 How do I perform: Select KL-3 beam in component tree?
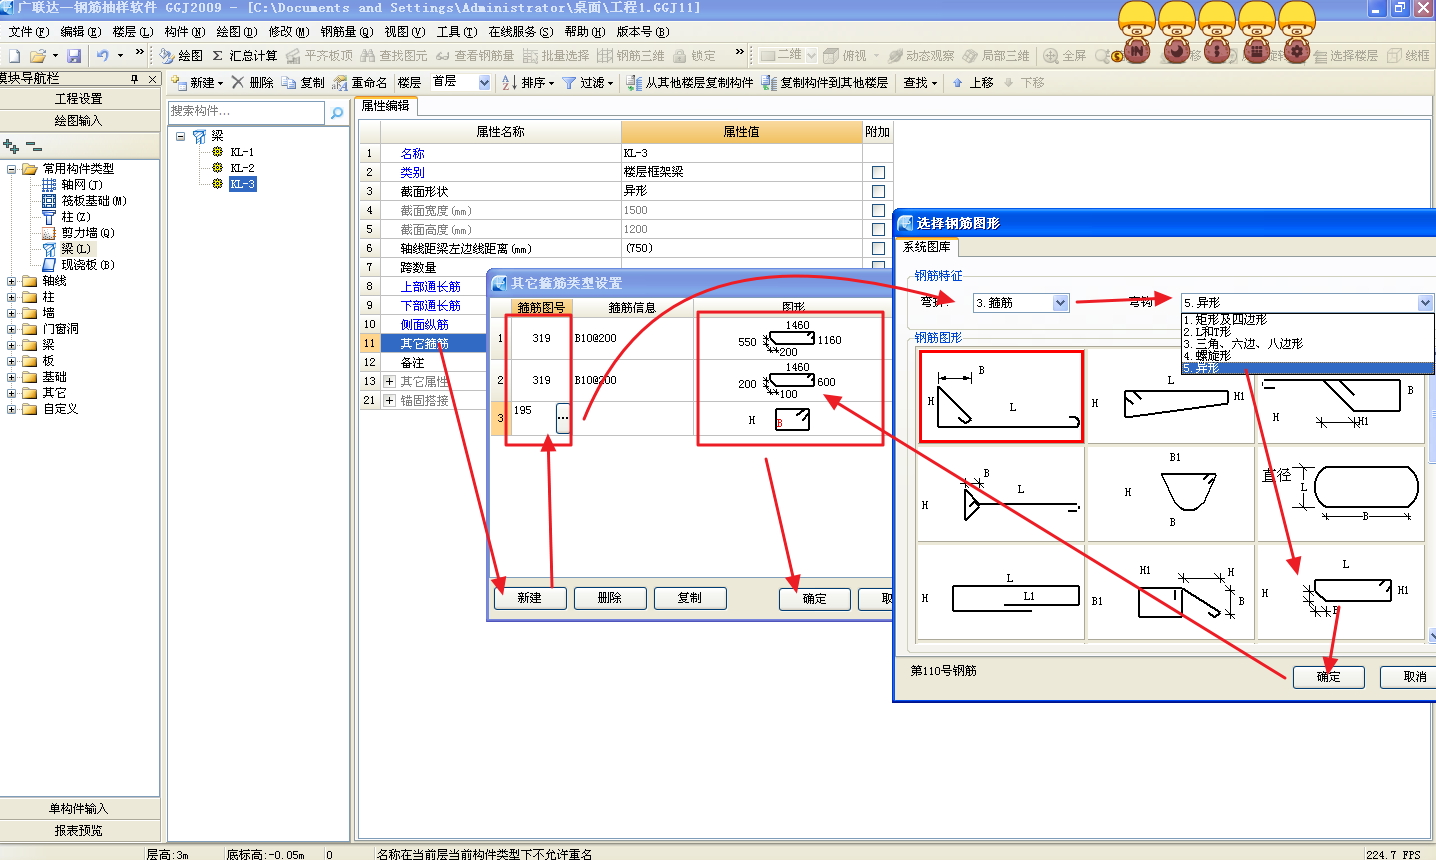click(x=242, y=184)
